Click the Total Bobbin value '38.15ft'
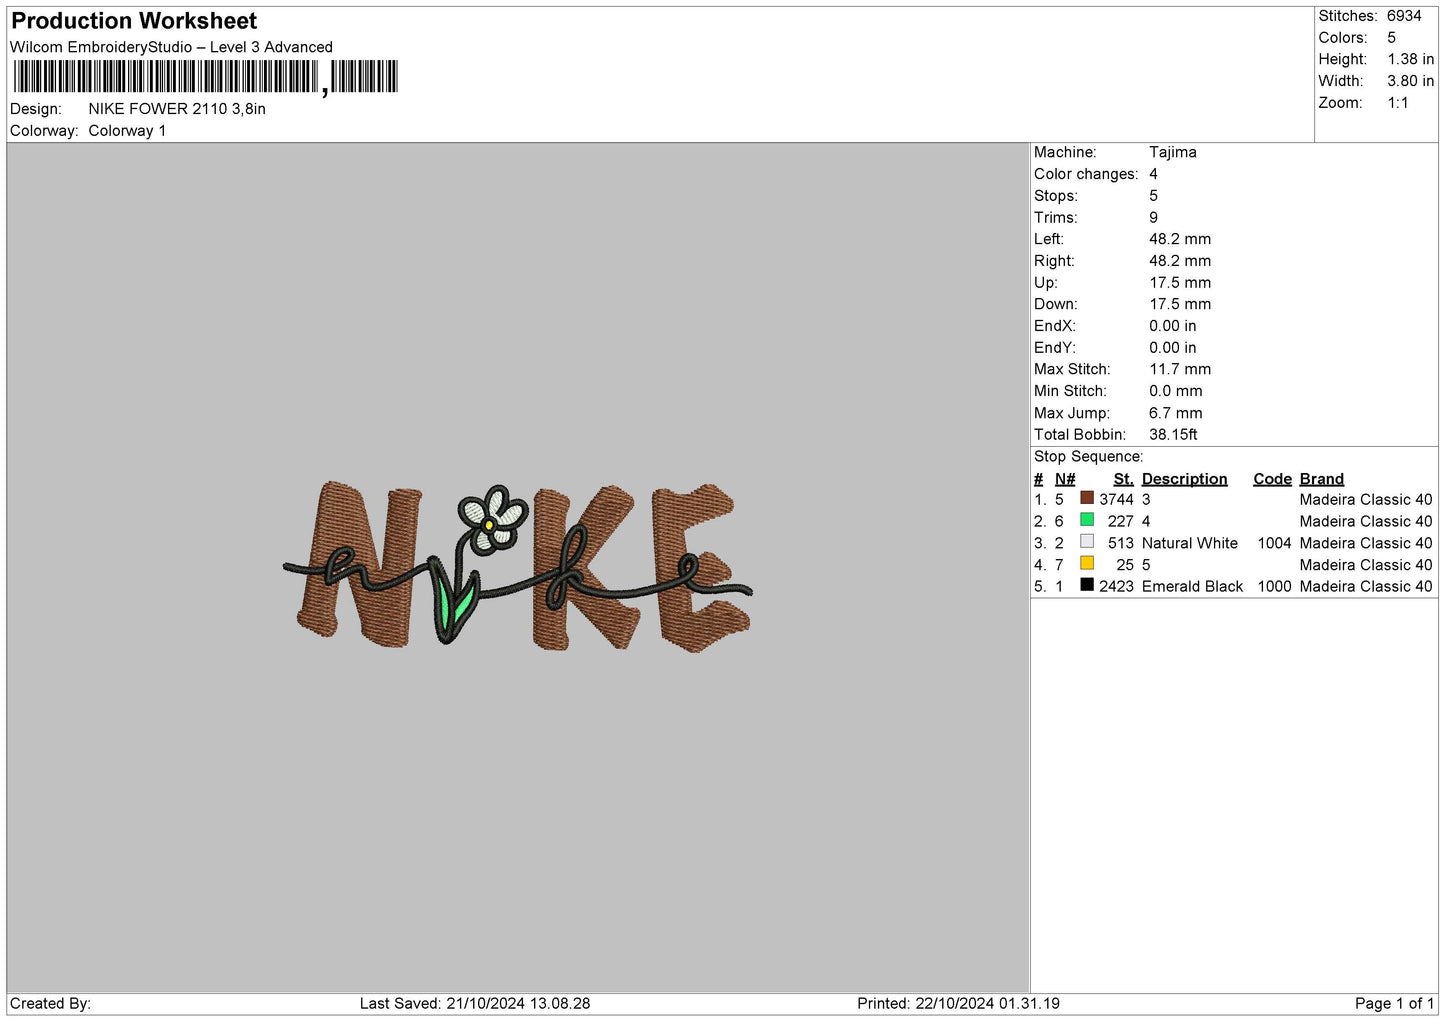The height and width of the screenshot is (1021, 1445). point(1173,435)
